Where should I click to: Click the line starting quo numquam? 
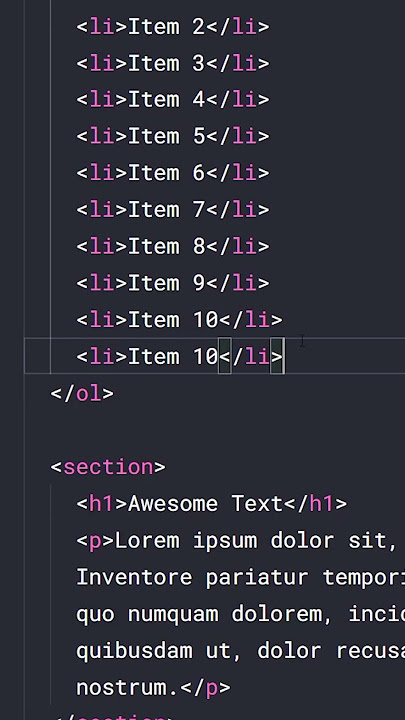[x=240, y=614]
